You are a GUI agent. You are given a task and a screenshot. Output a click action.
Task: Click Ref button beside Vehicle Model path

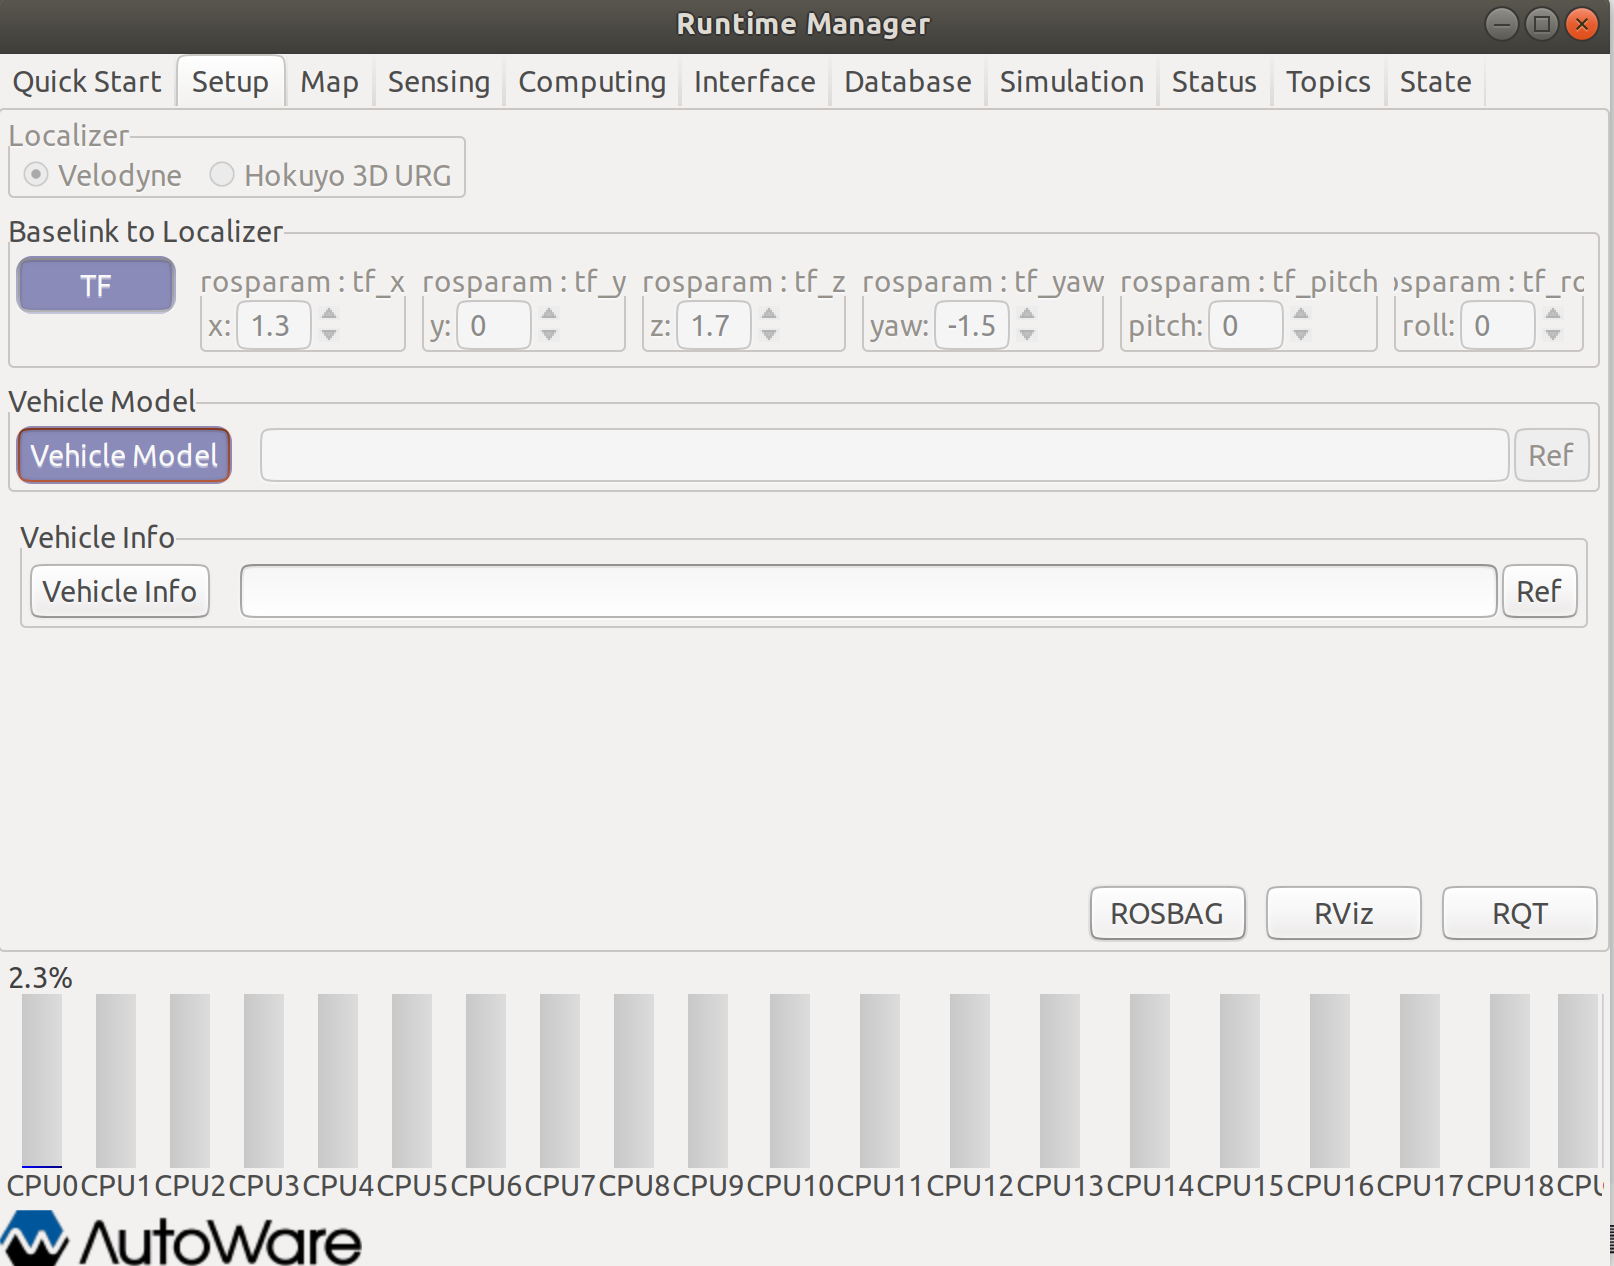pos(1551,456)
